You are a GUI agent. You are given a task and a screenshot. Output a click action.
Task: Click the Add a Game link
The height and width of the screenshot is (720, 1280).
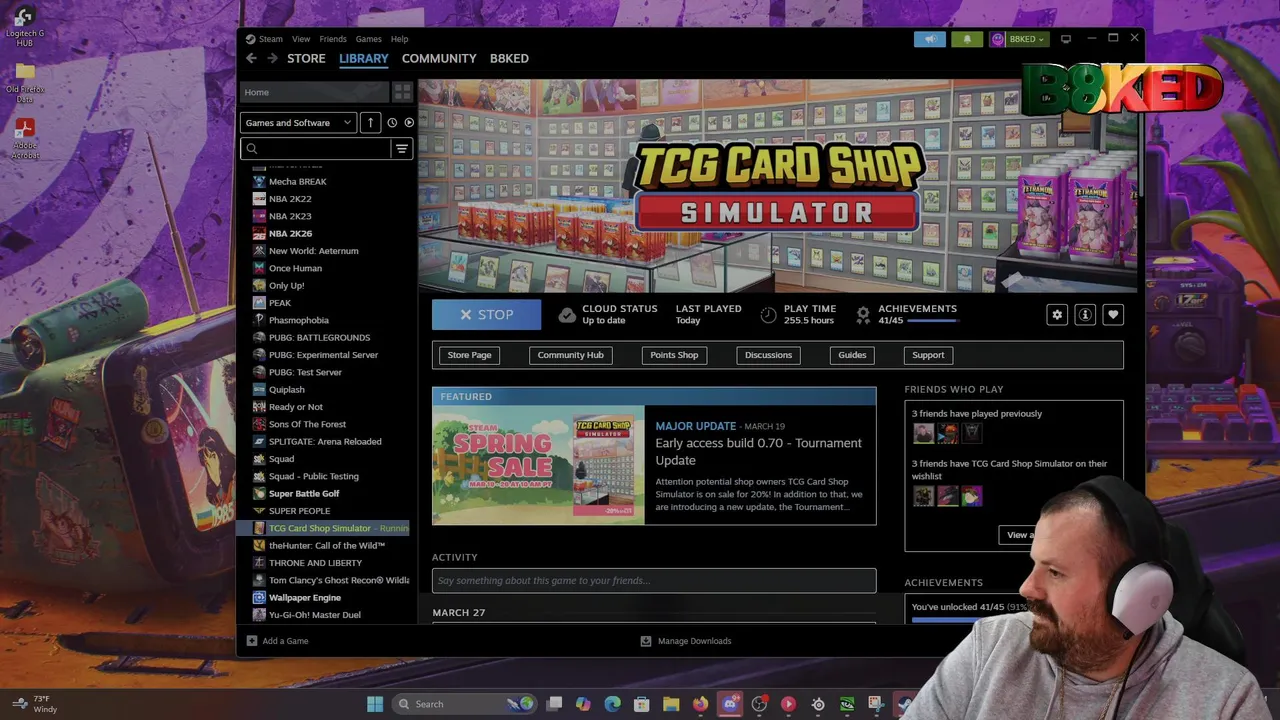point(285,641)
